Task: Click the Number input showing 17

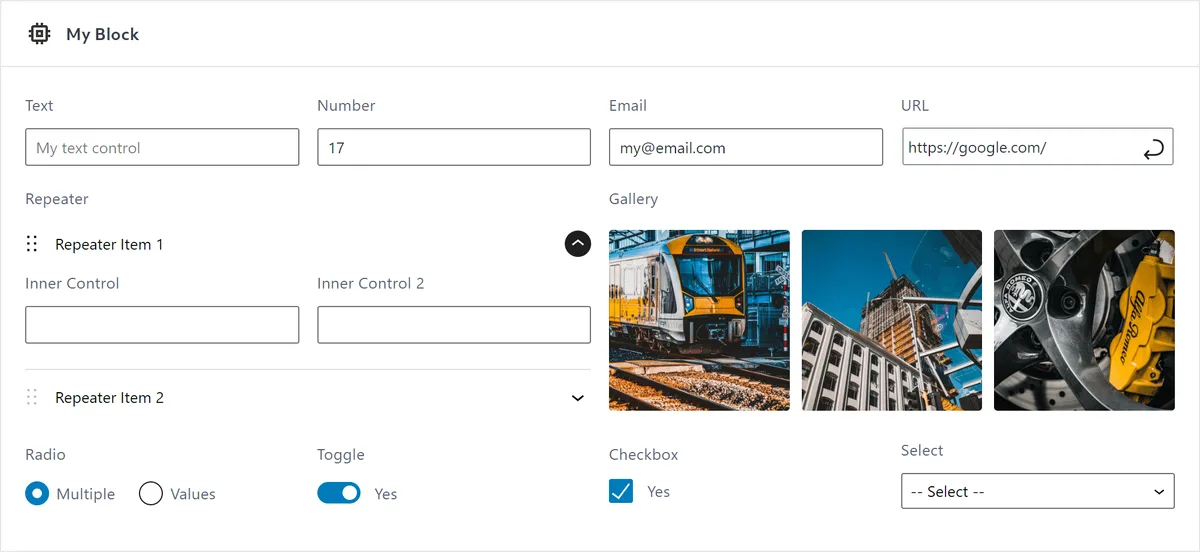Action: [x=454, y=147]
